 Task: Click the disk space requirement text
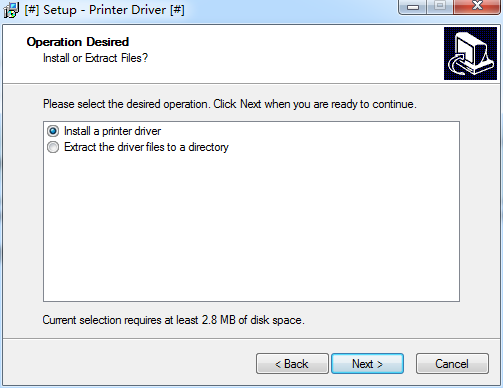(x=173, y=320)
